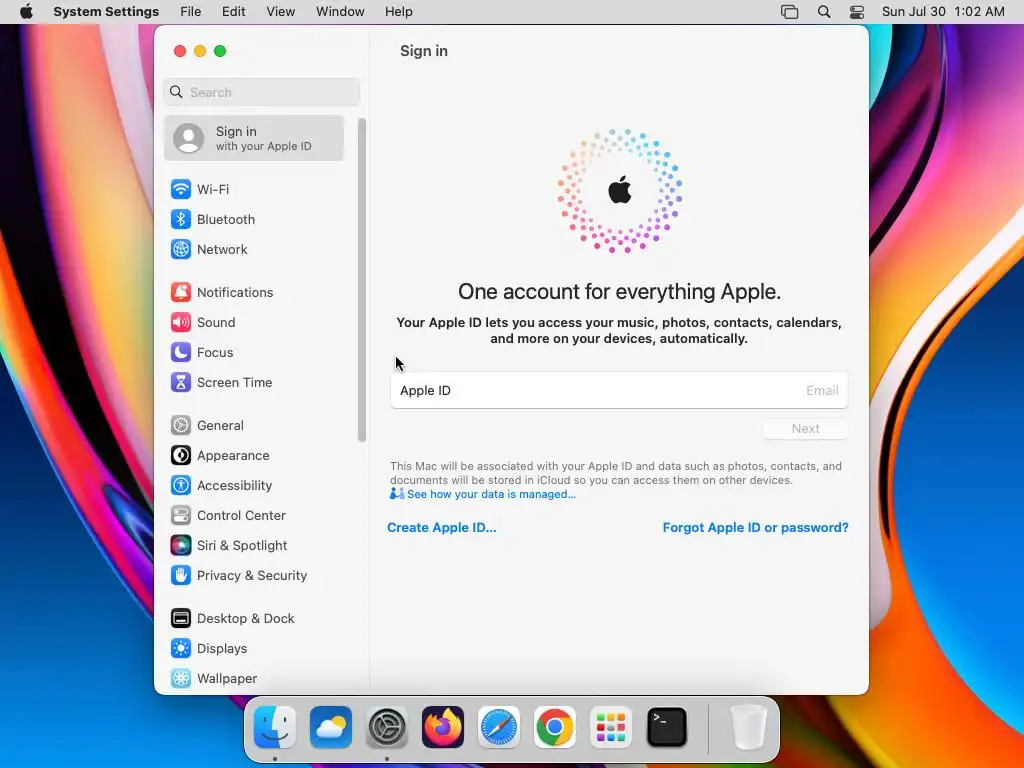
Task: Launch Firefox from the Dock
Action: click(443, 727)
